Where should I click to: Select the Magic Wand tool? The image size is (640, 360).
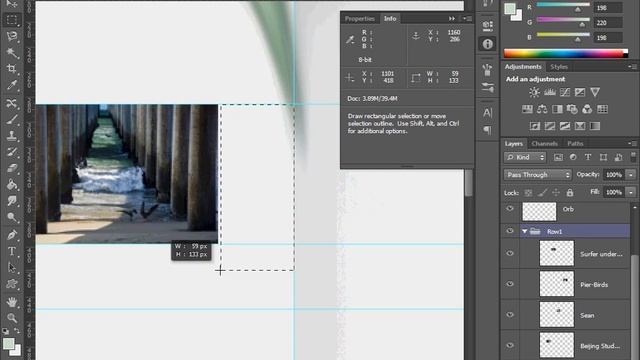coord(12,52)
